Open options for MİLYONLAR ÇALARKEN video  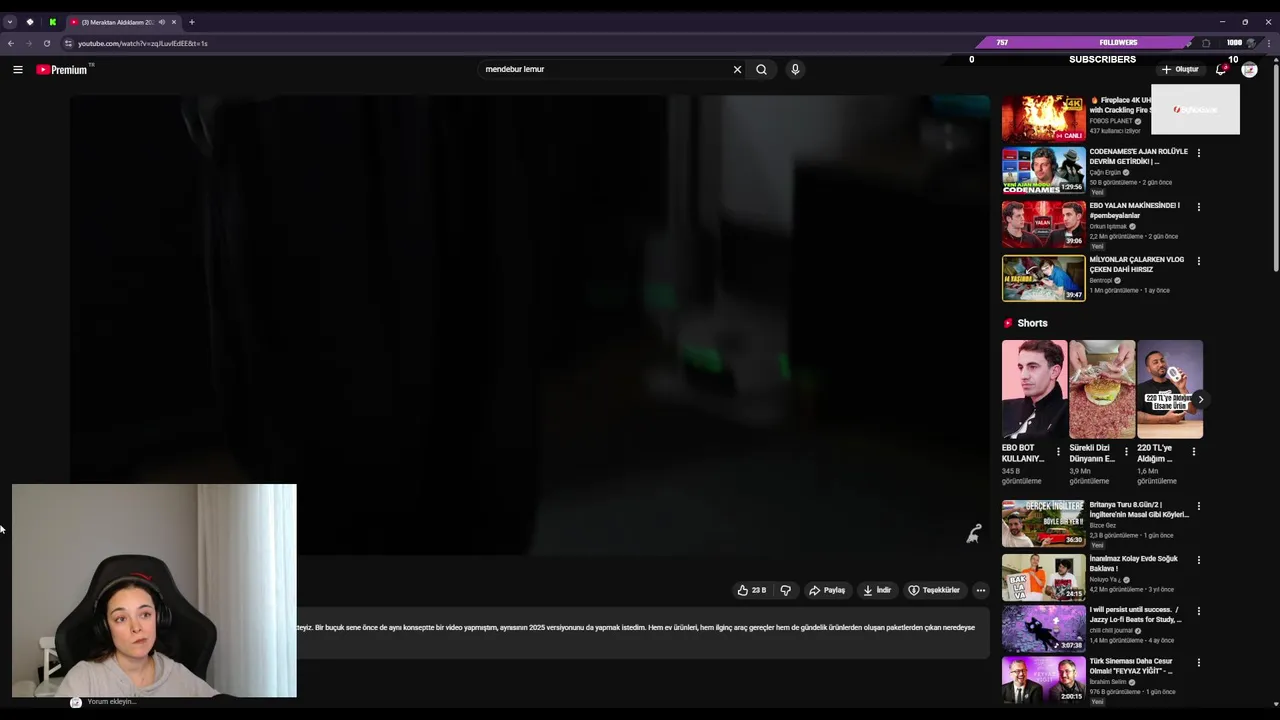tap(1198, 261)
